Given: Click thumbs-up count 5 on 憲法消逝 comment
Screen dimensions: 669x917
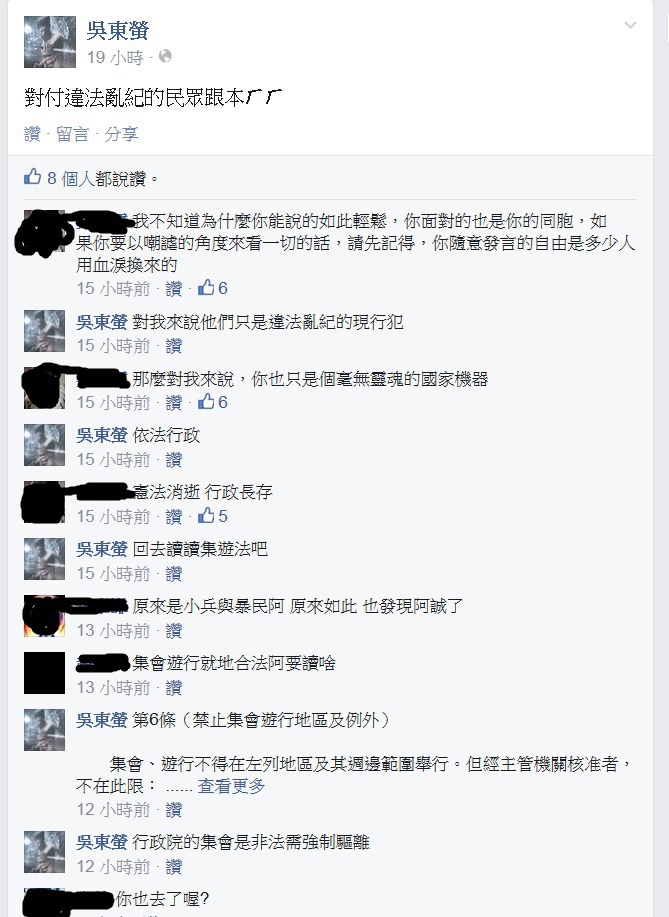Looking at the screenshot, I should pos(213,516).
